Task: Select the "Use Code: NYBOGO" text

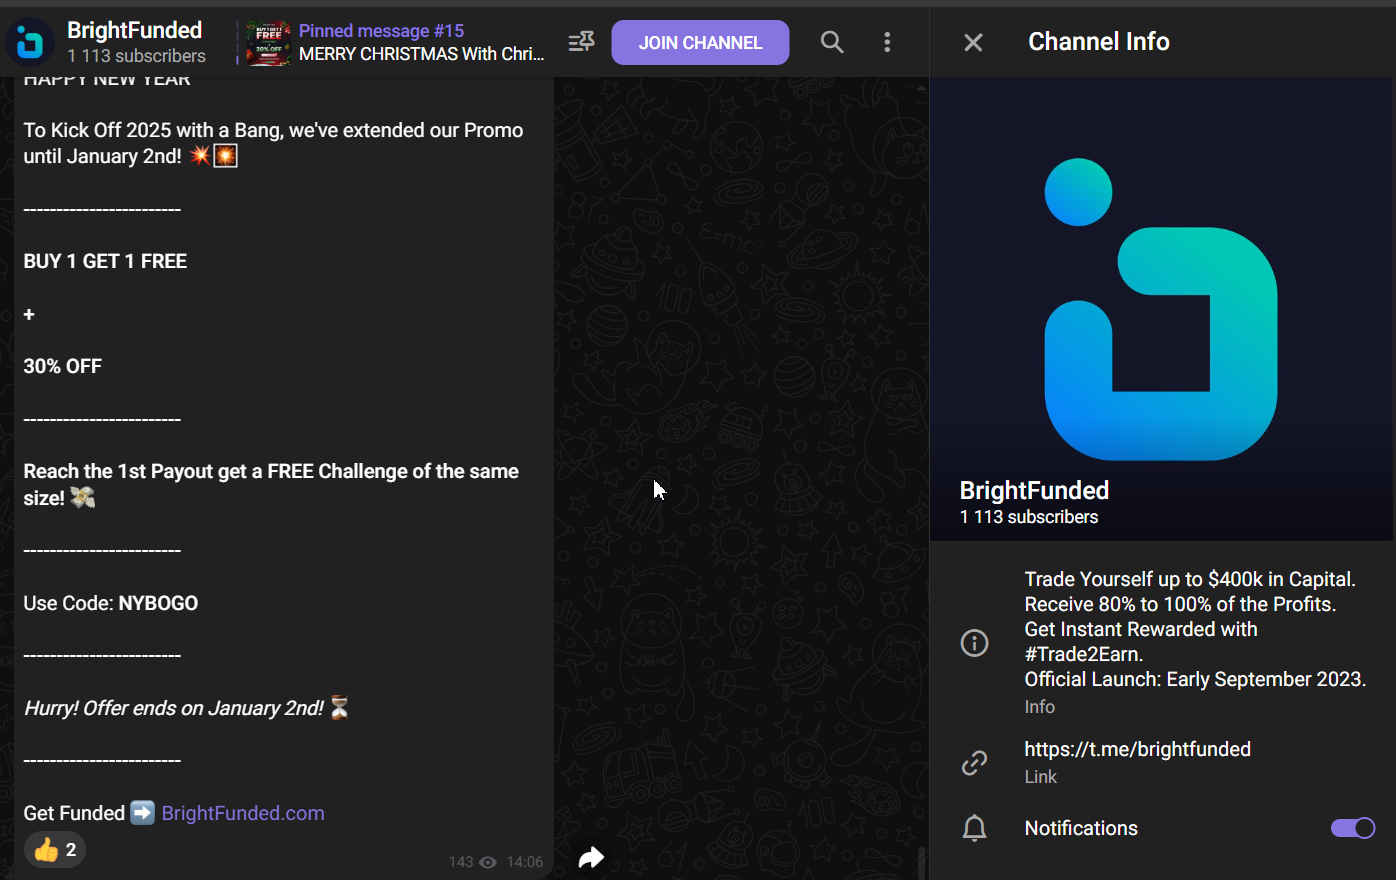Action: coord(111,603)
